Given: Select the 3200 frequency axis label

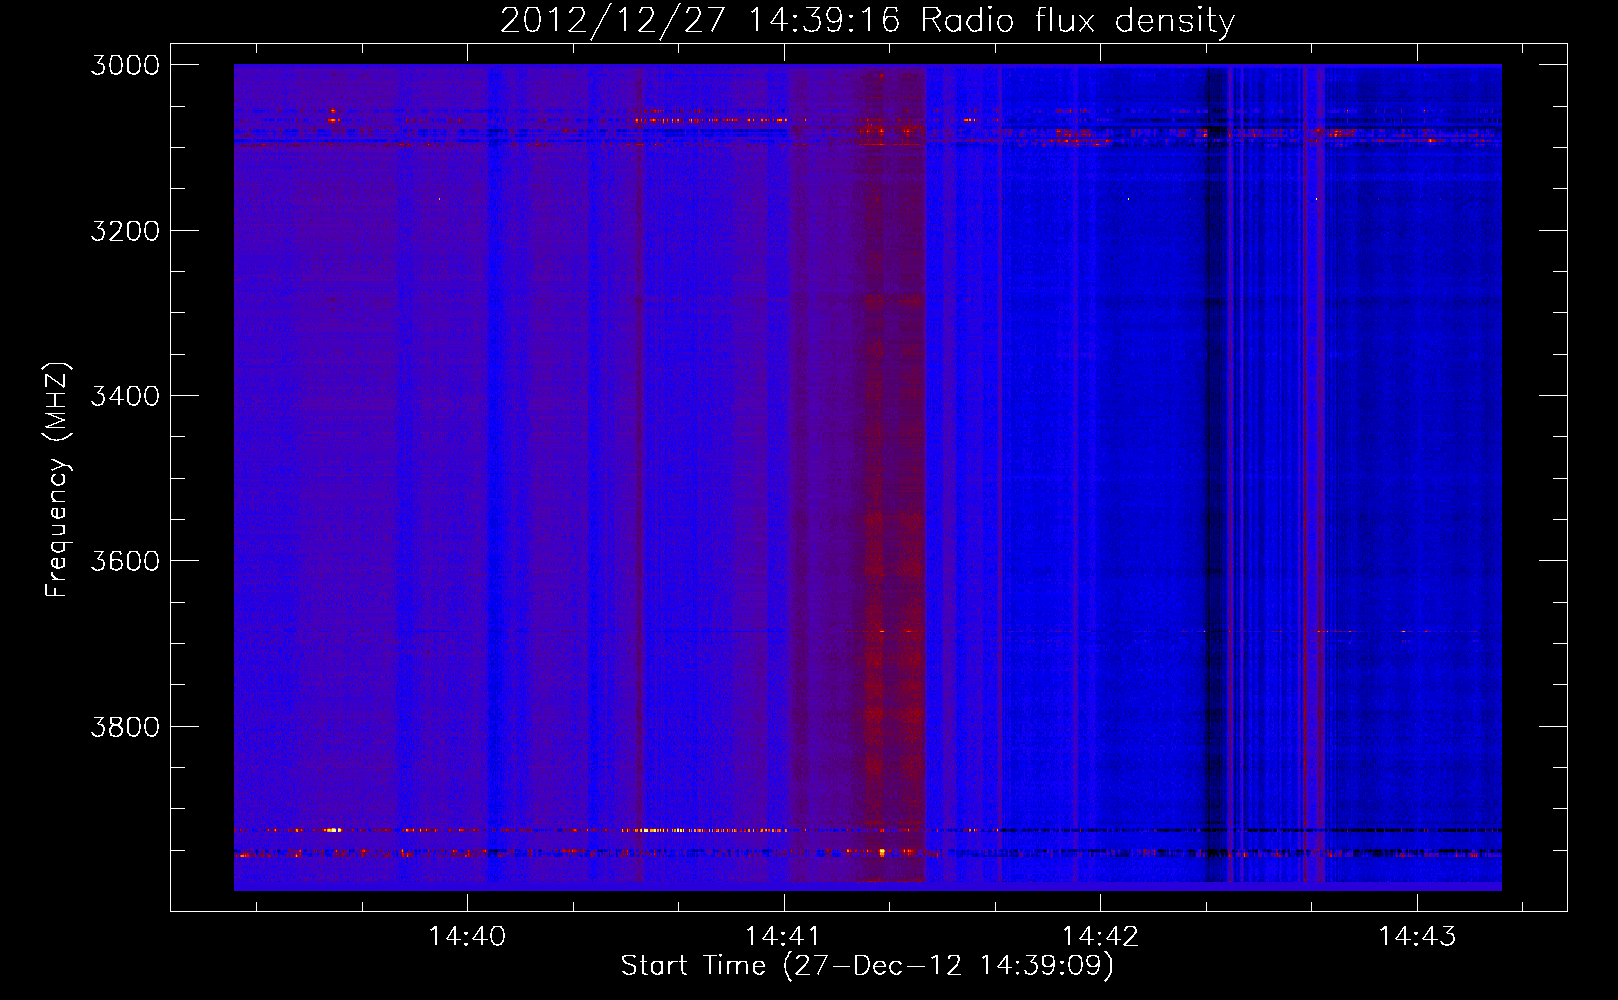Looking at the screenshot, I should pyautogui.click(x=125, y=230).
